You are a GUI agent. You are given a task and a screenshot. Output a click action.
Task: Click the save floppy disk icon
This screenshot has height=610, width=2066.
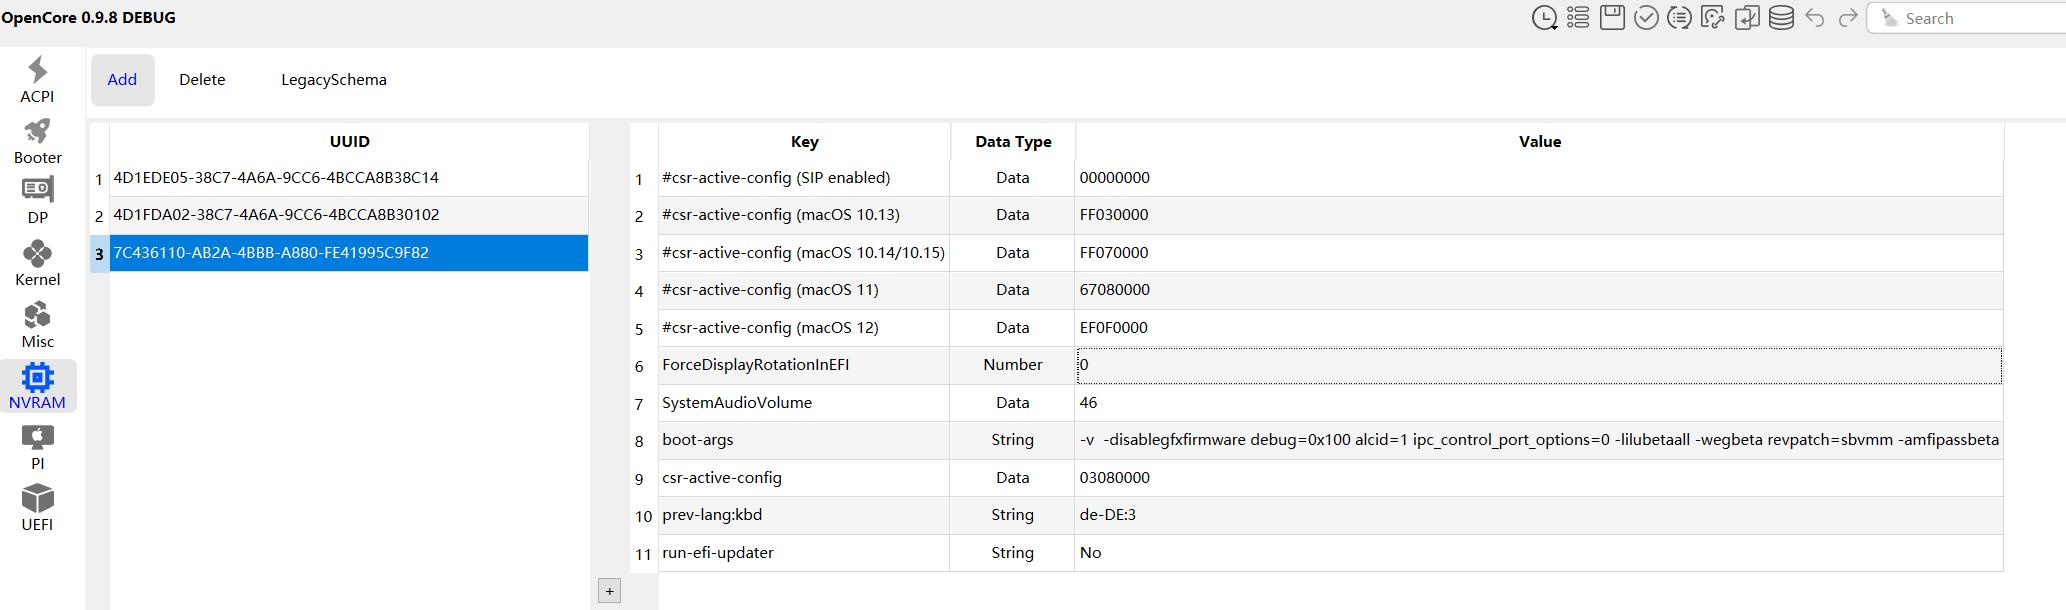[1612, 18]
